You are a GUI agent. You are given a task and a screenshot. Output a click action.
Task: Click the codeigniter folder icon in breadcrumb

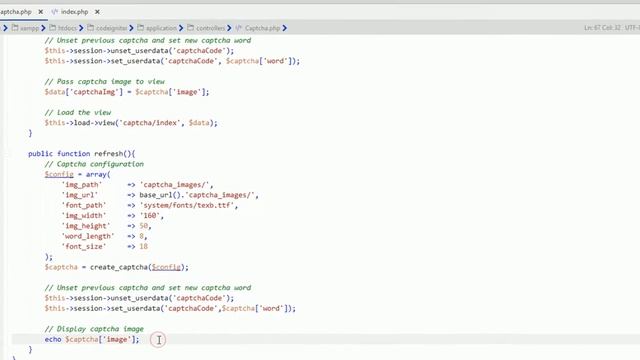coord(91,28)
